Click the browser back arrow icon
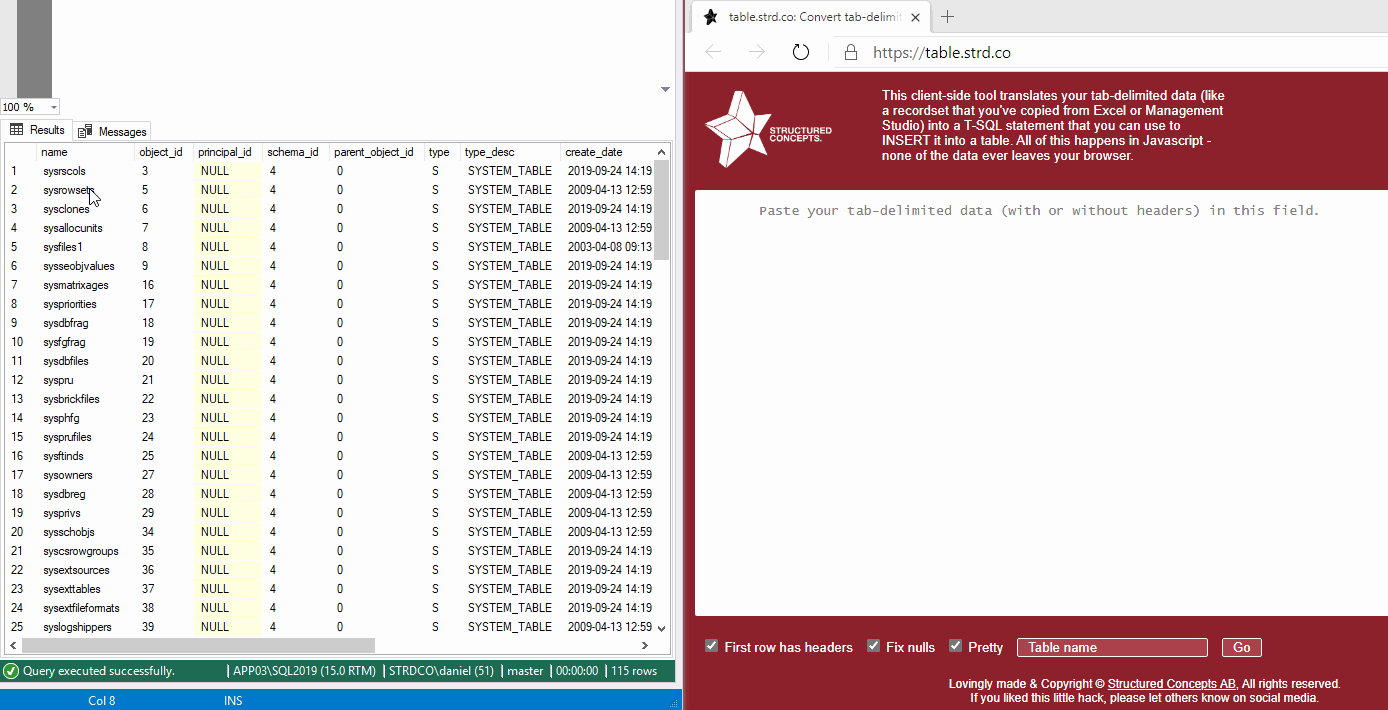 point(713,51)
